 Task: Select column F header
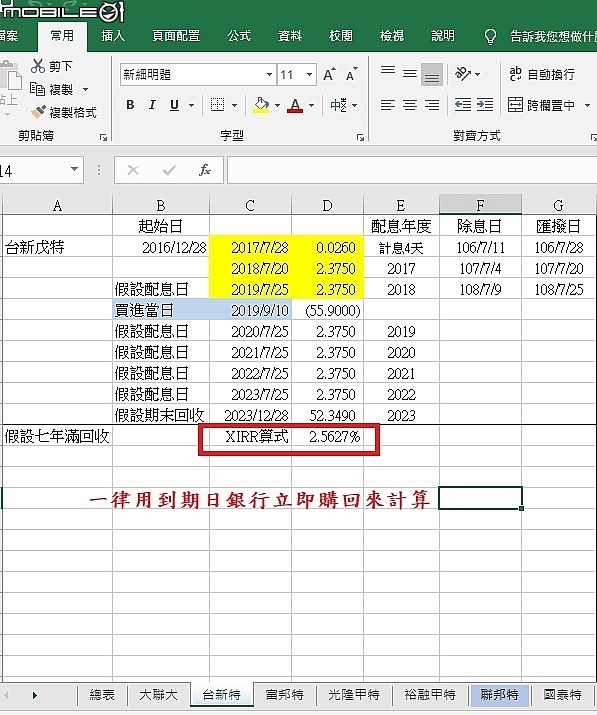click(x=480, y=205)
